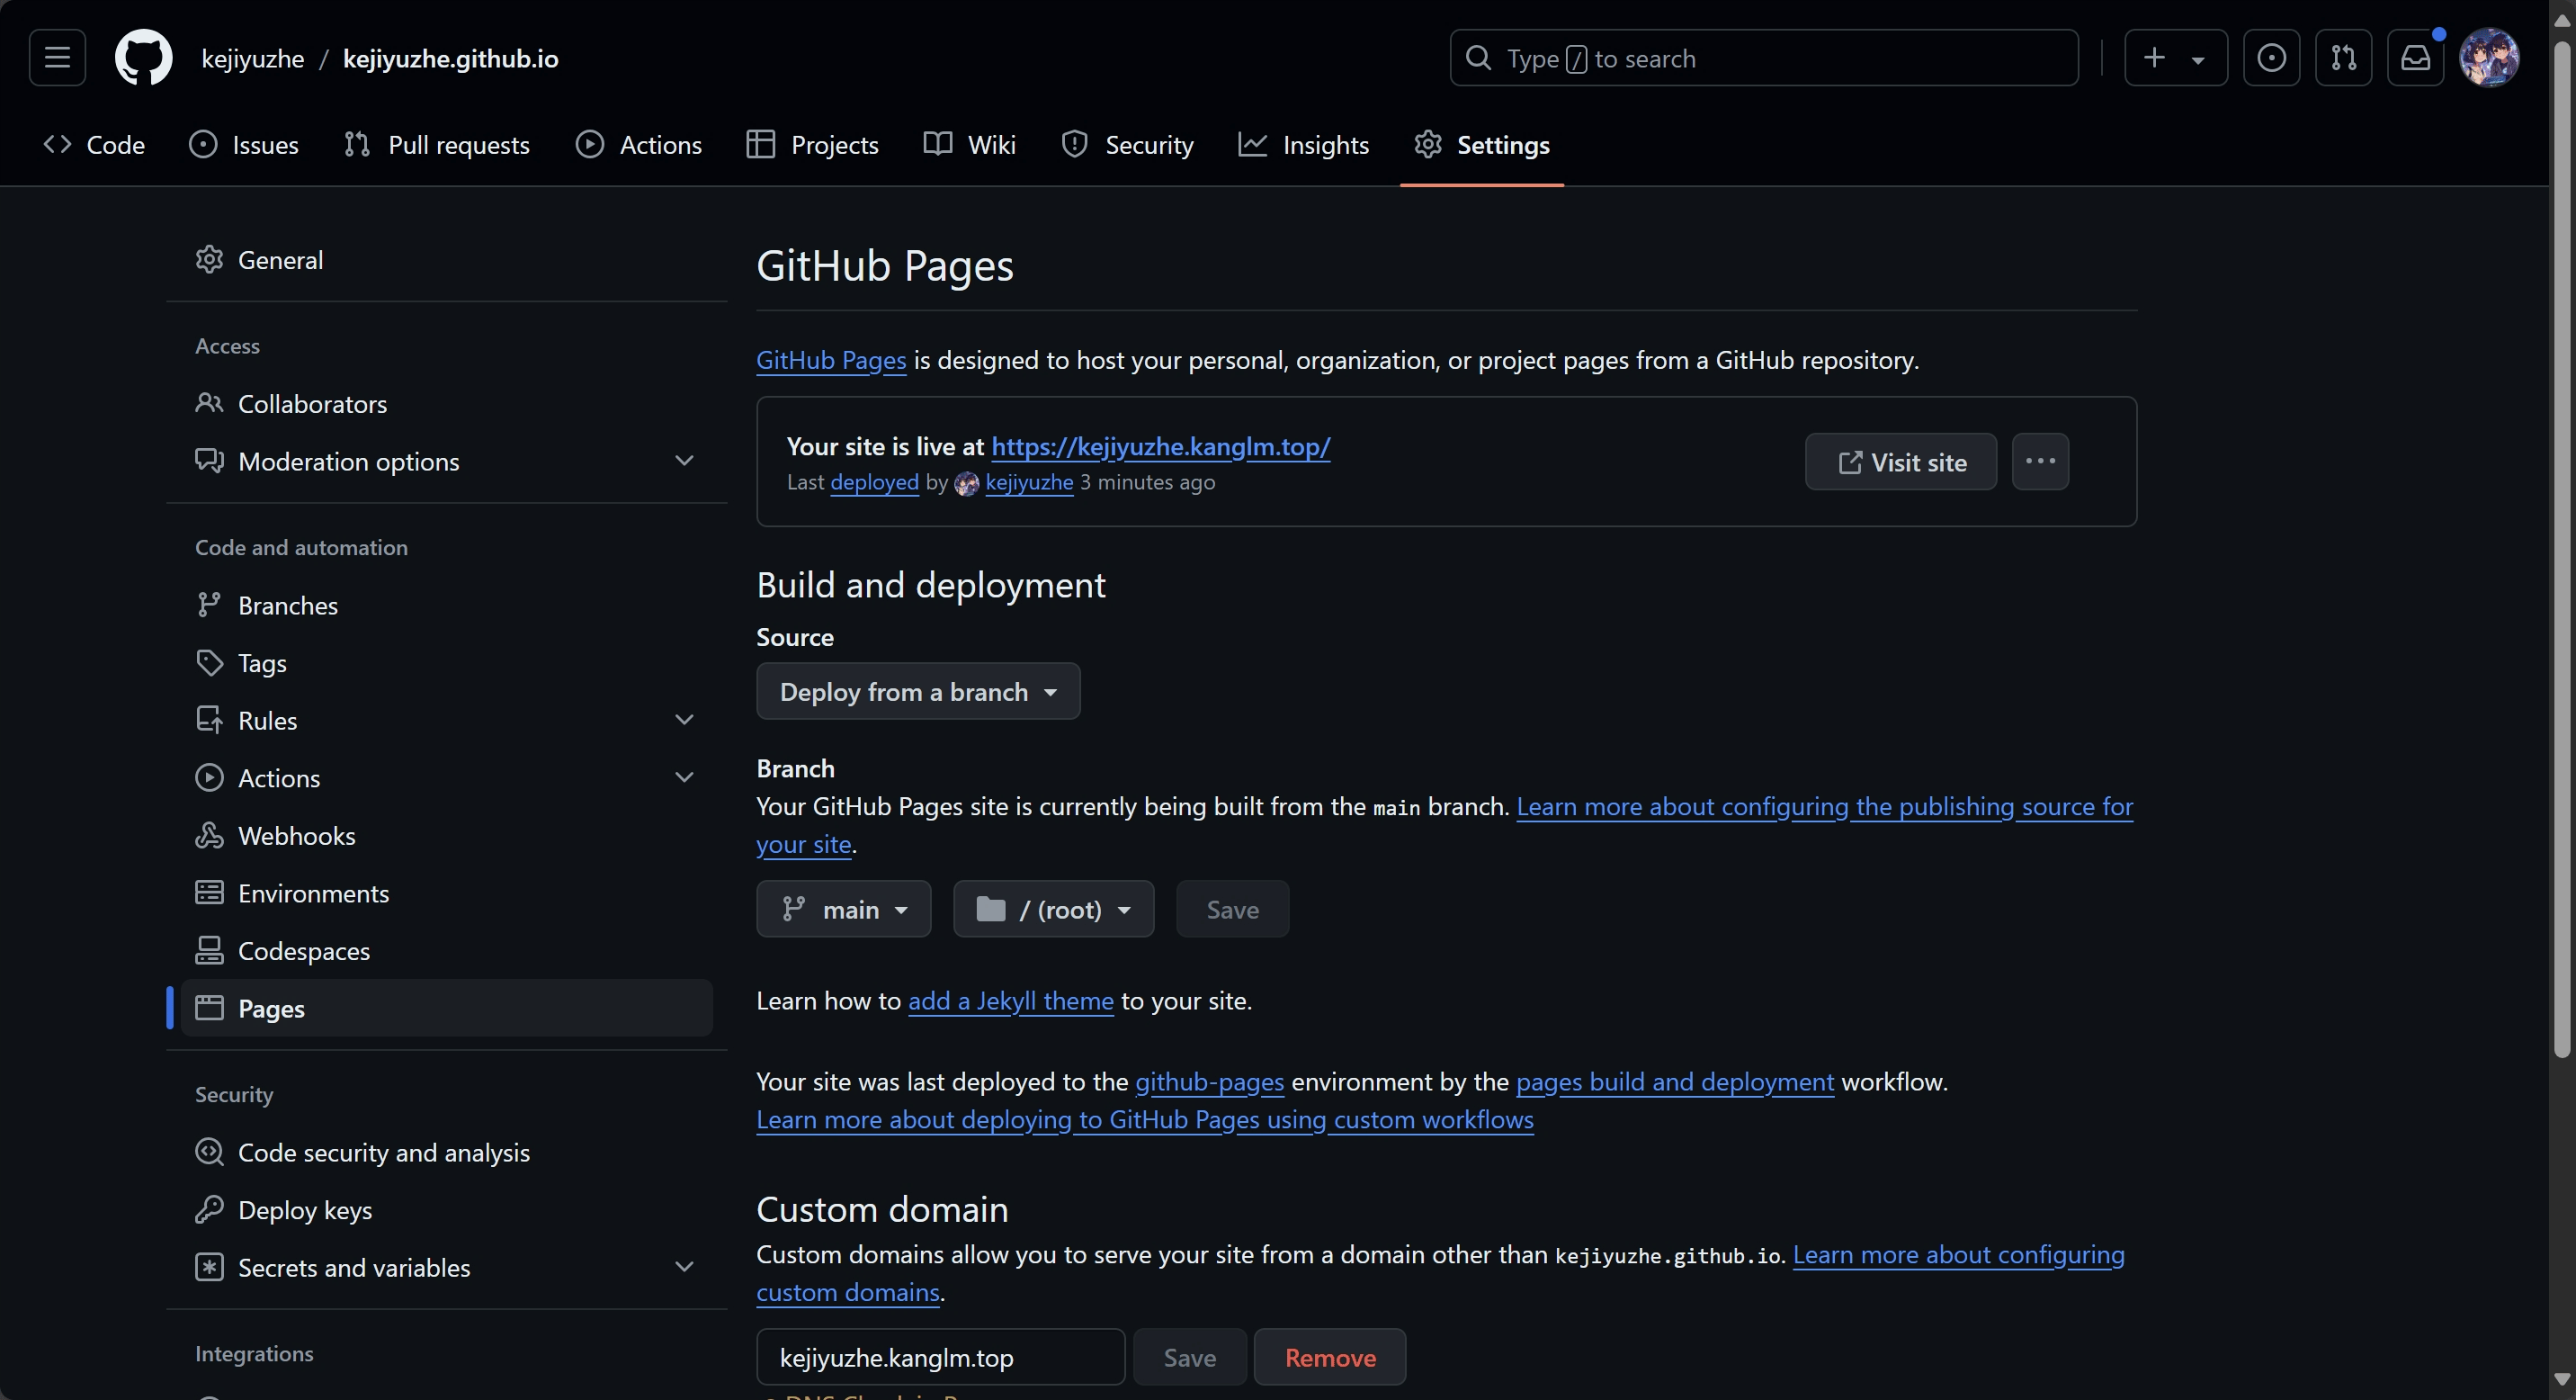Open the create-new dropdown caret in header
Image resolution: width=2576 pixels, height=1400 pixels.
click(2198, 60)
